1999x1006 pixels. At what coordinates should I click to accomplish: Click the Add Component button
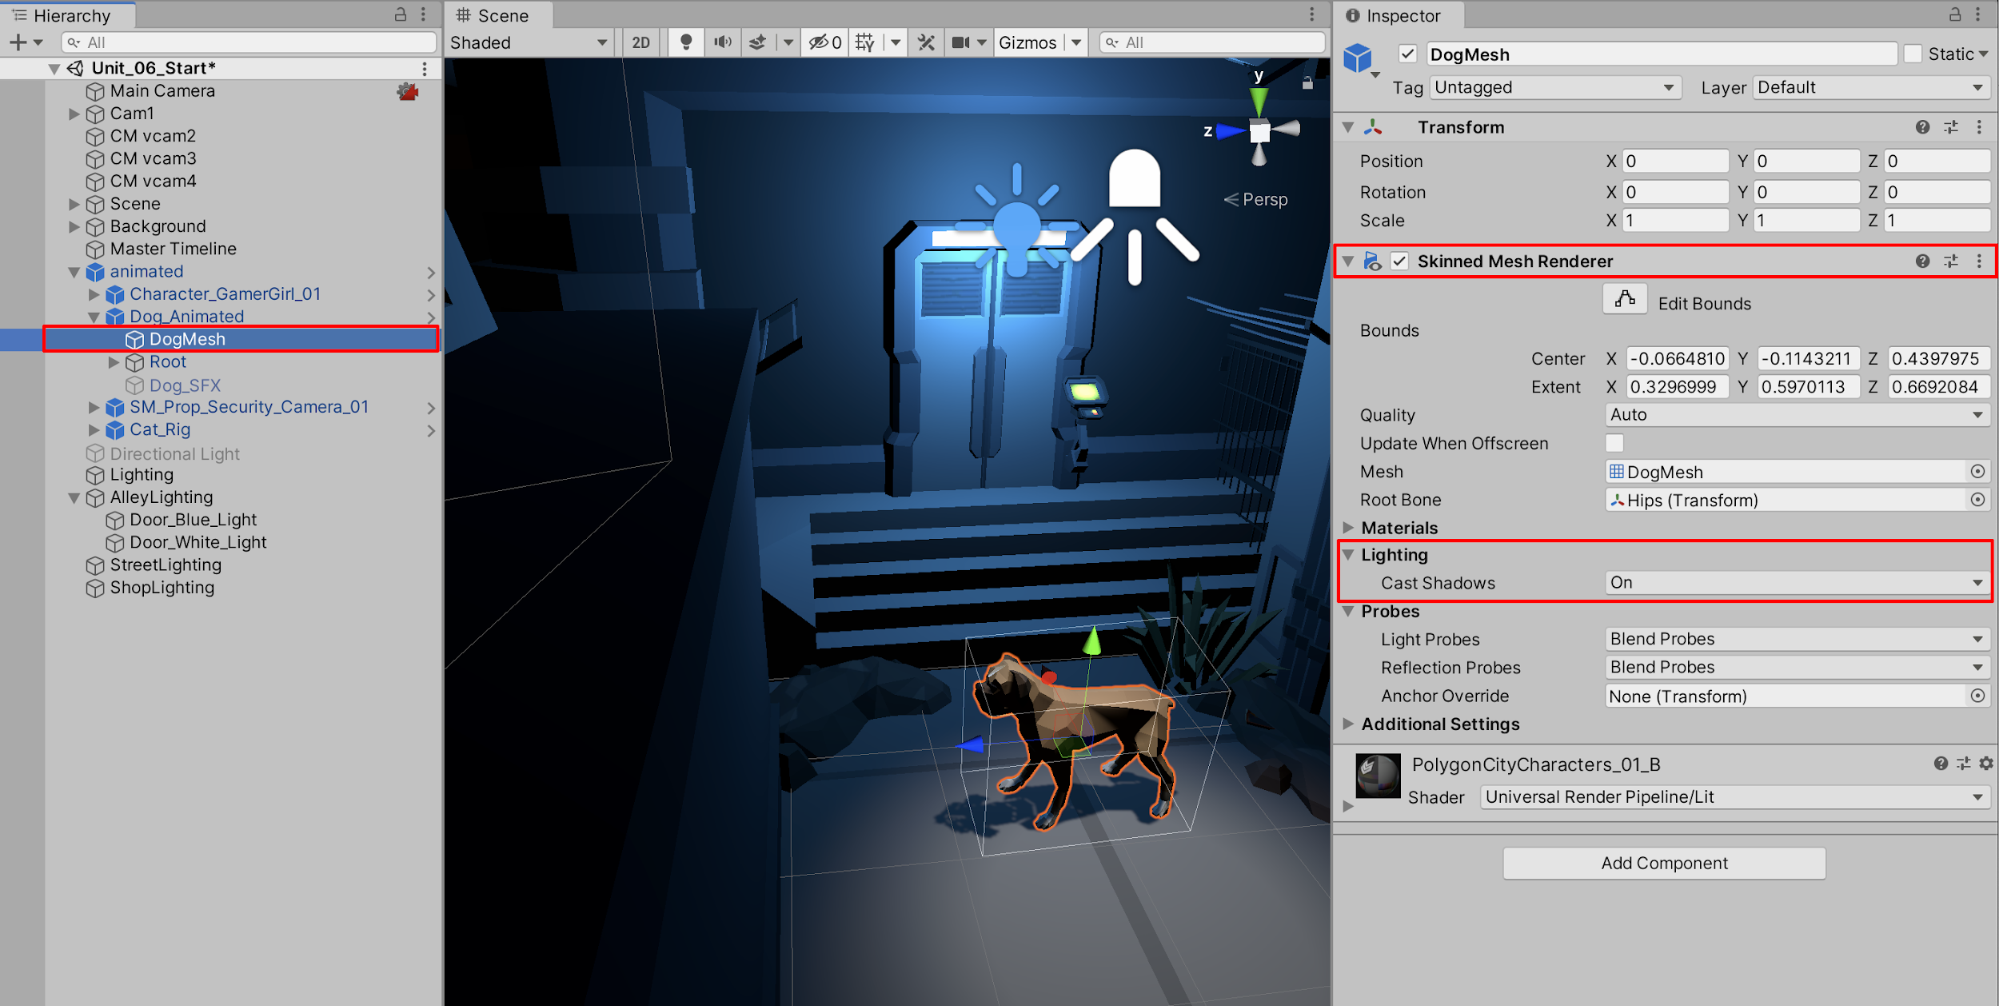point(1664,863)
